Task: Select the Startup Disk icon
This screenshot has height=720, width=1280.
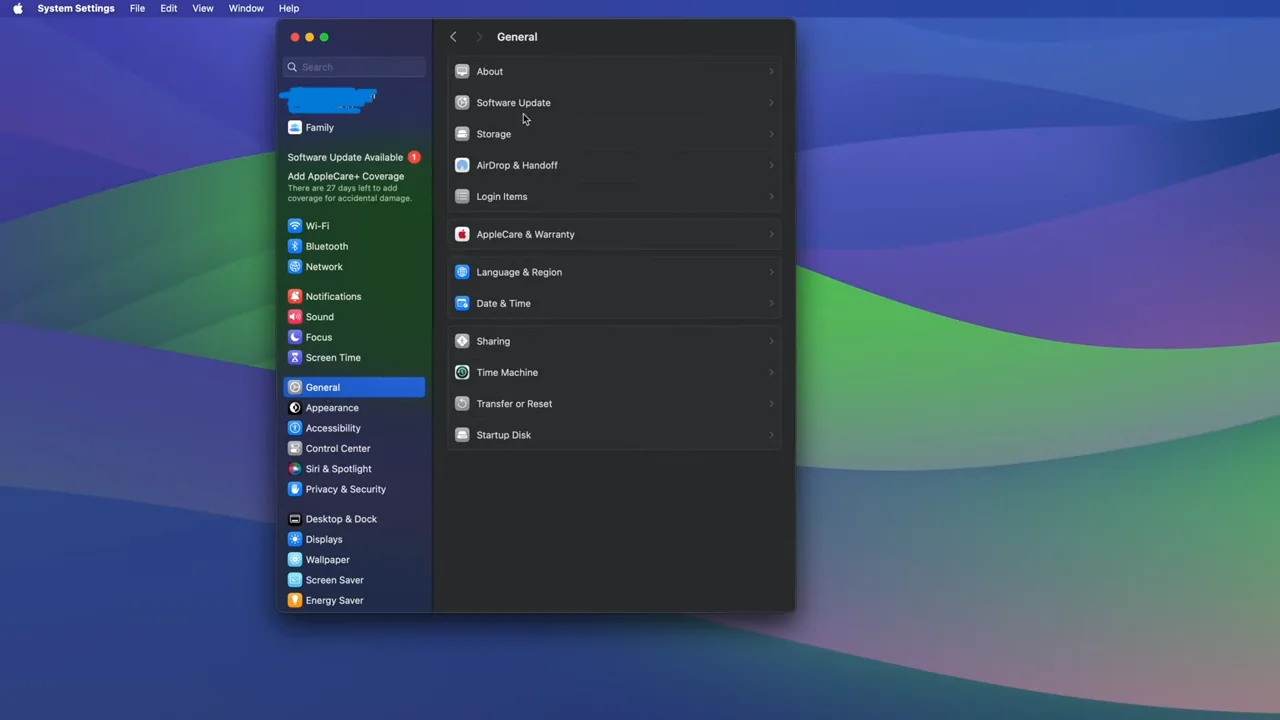Action: tap(462, 435)
